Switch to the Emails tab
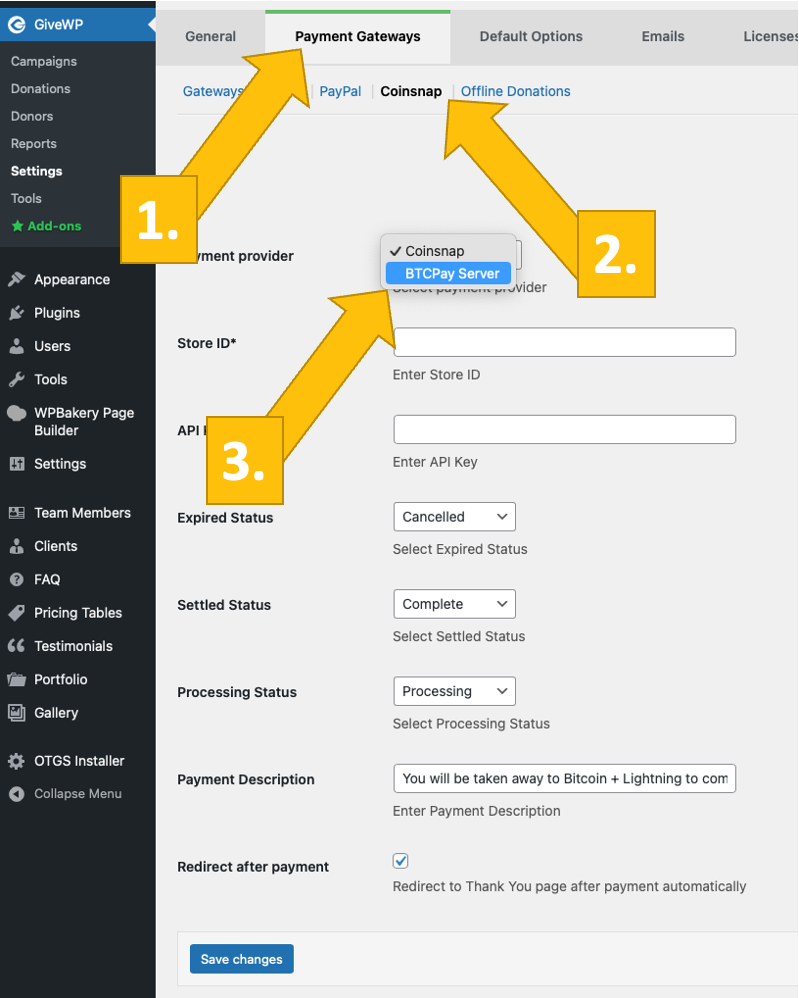 (x=663, y=36)
